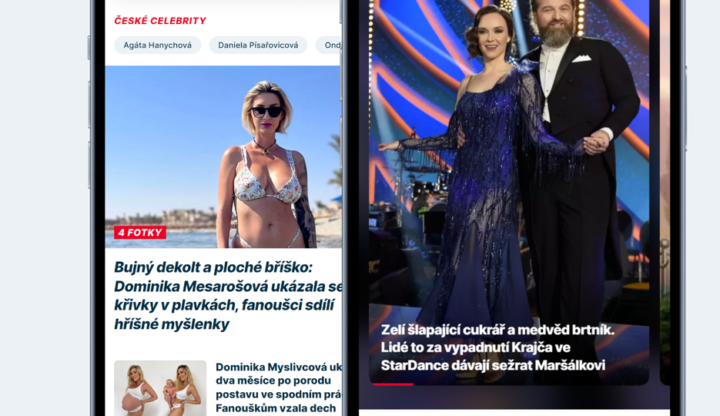720x416 pixels.
Task: Flip the left phone's mute switch
Action: 89,48
